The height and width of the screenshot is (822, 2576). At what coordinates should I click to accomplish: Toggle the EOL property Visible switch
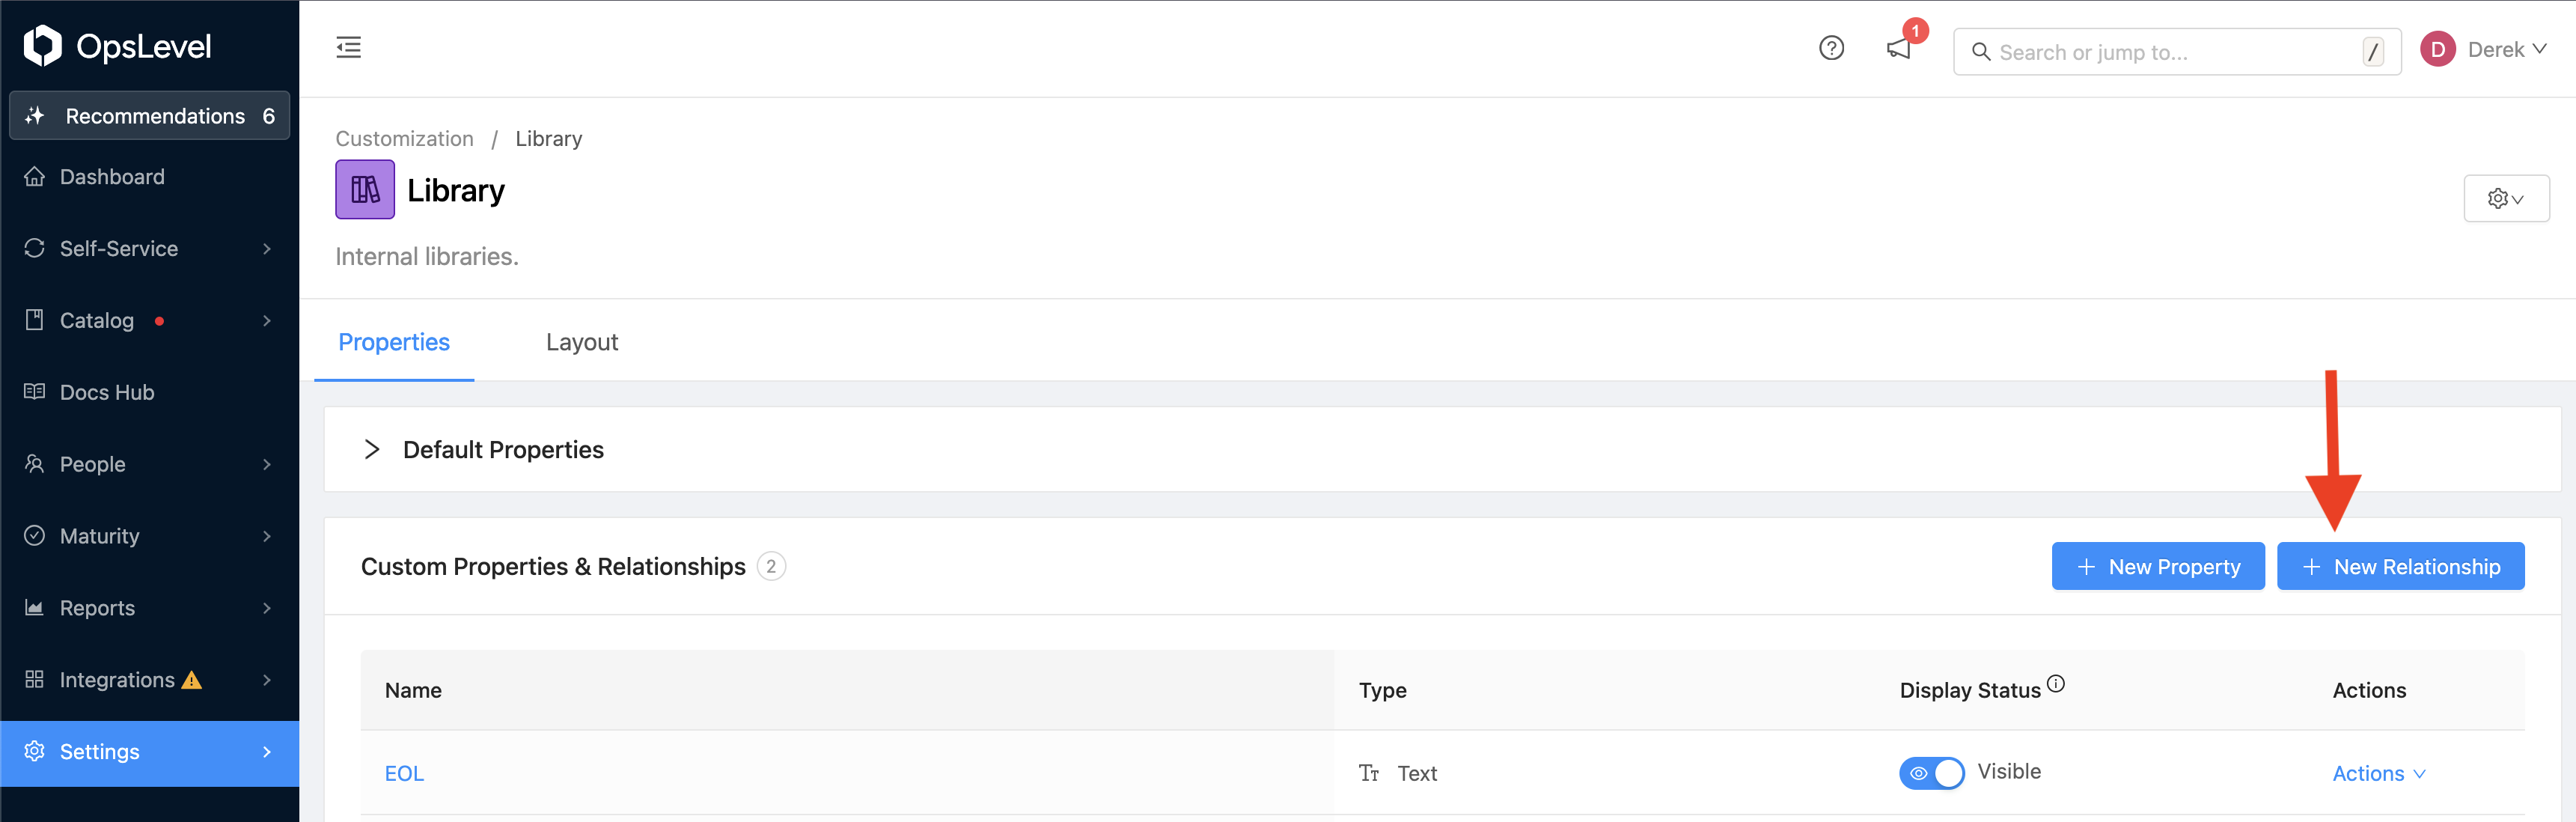(x=1931, y=773)
